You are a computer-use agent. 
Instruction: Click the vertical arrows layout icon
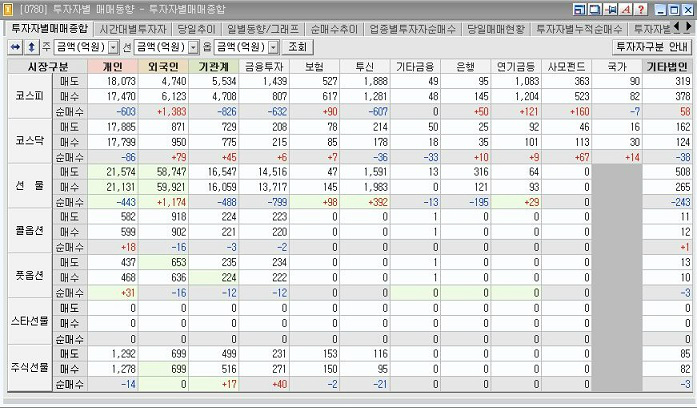coord(31,47)
